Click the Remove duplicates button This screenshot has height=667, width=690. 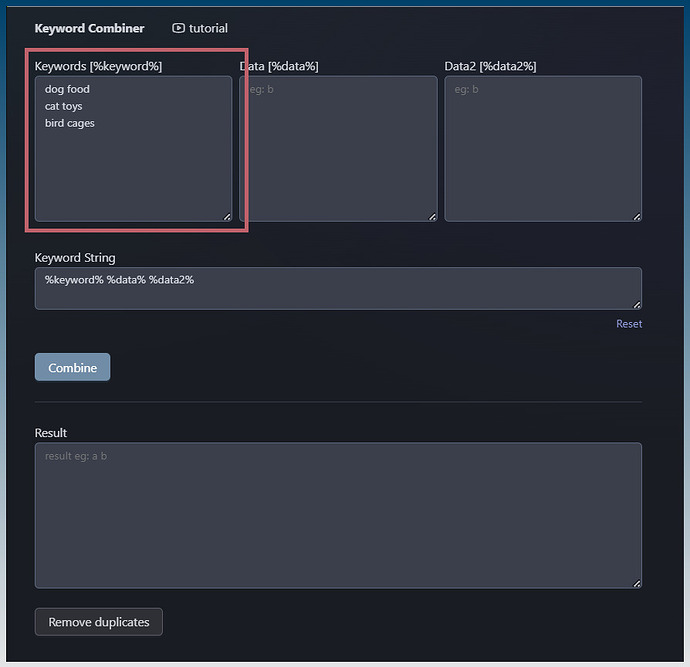tap(99, 622)
